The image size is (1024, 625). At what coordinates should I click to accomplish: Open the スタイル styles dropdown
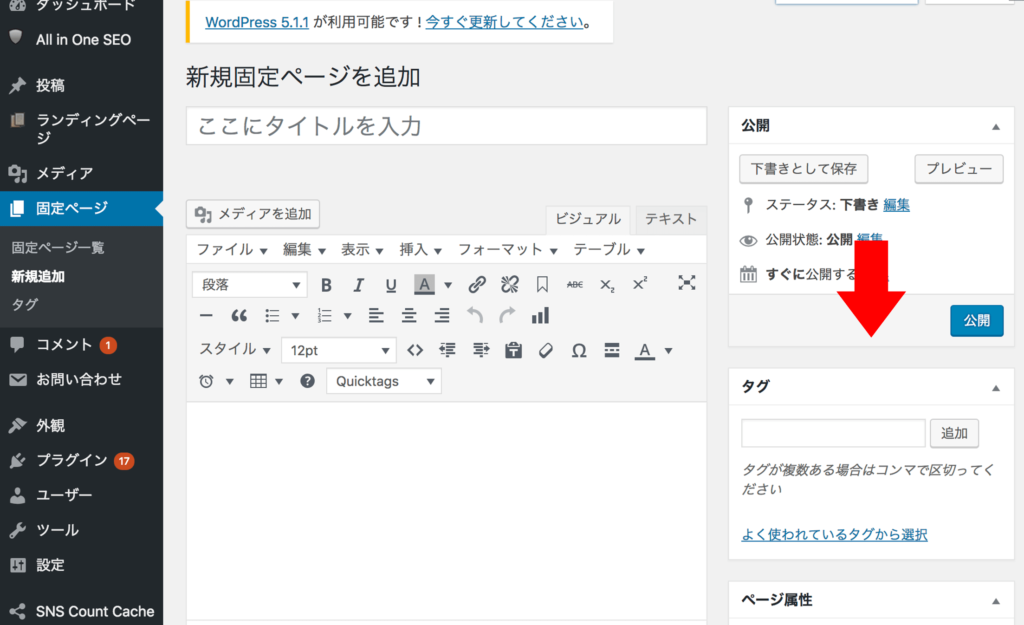[234, 349]
